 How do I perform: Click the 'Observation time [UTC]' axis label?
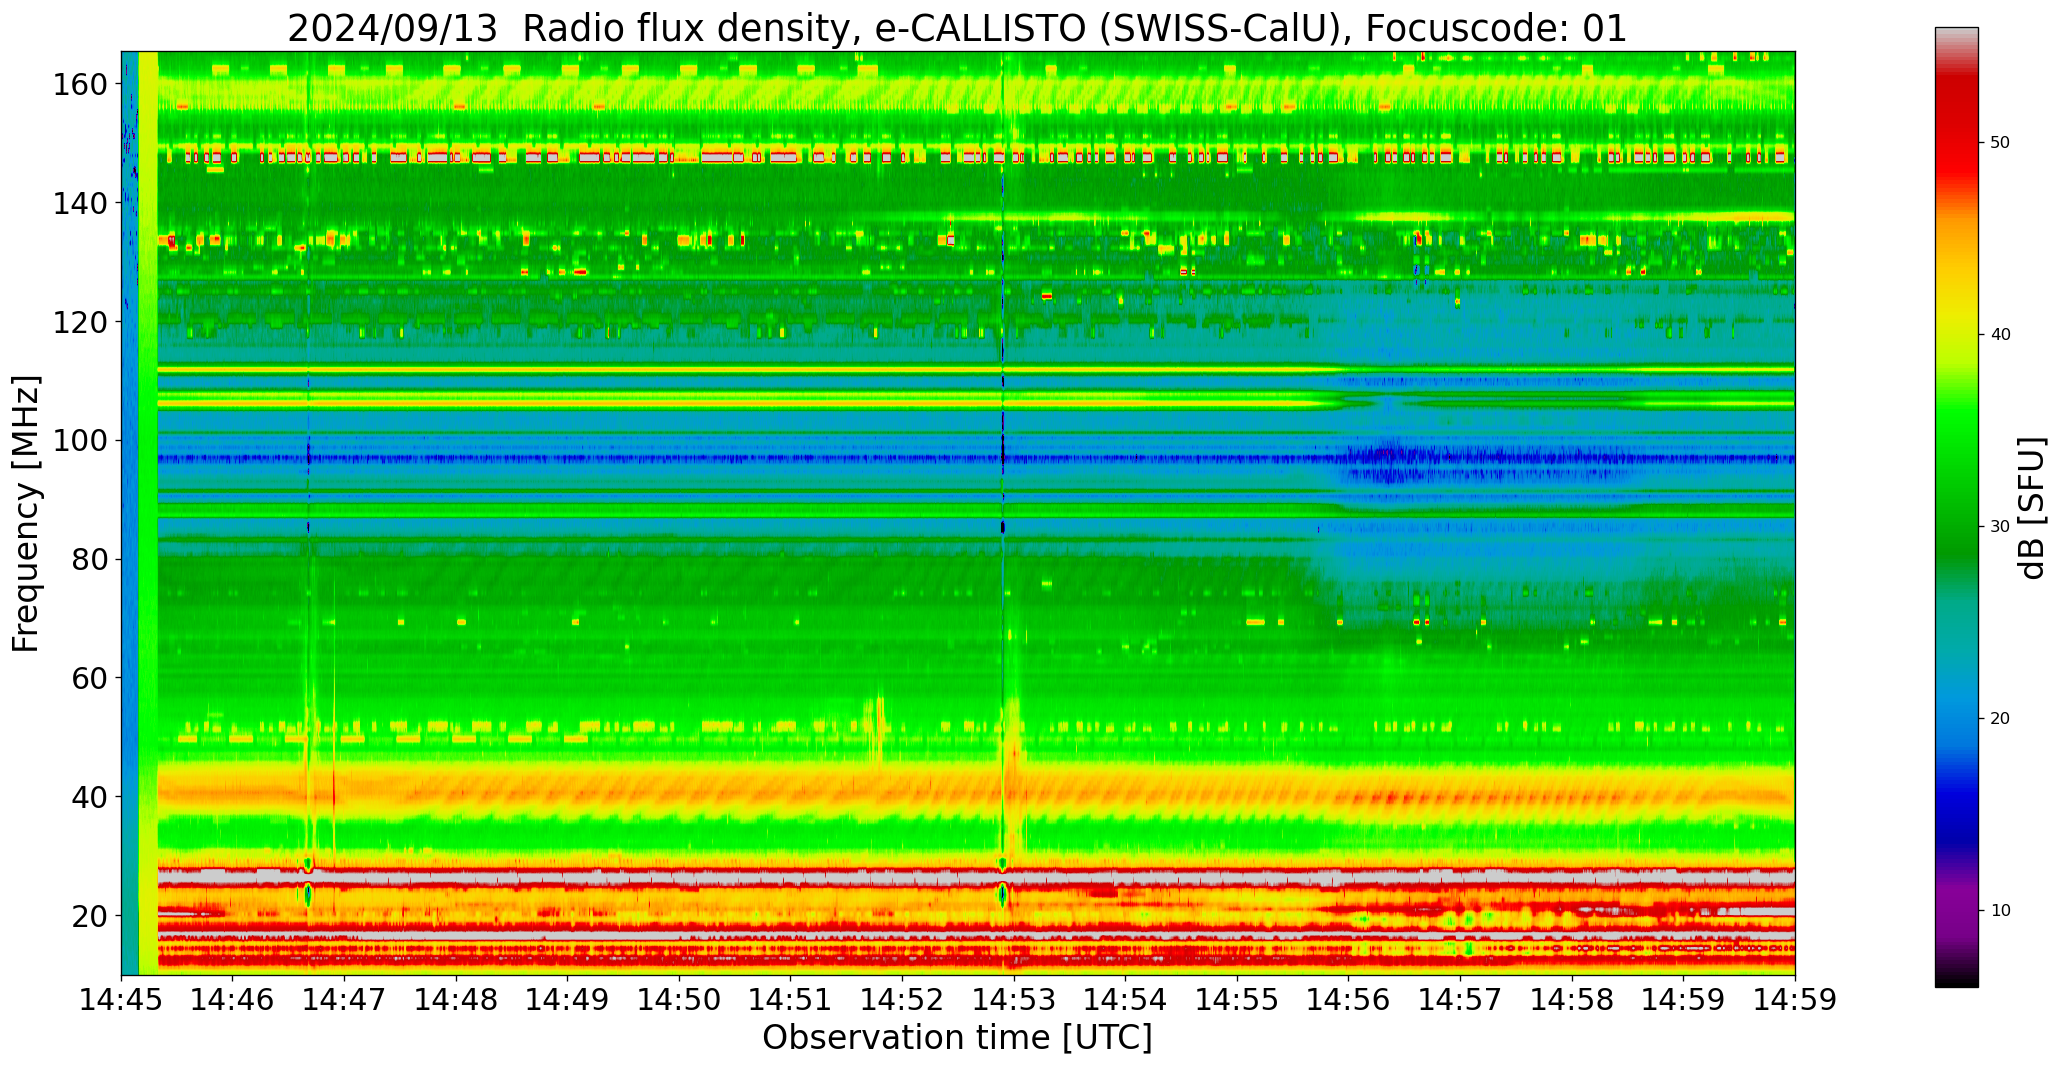(957, 1038)
